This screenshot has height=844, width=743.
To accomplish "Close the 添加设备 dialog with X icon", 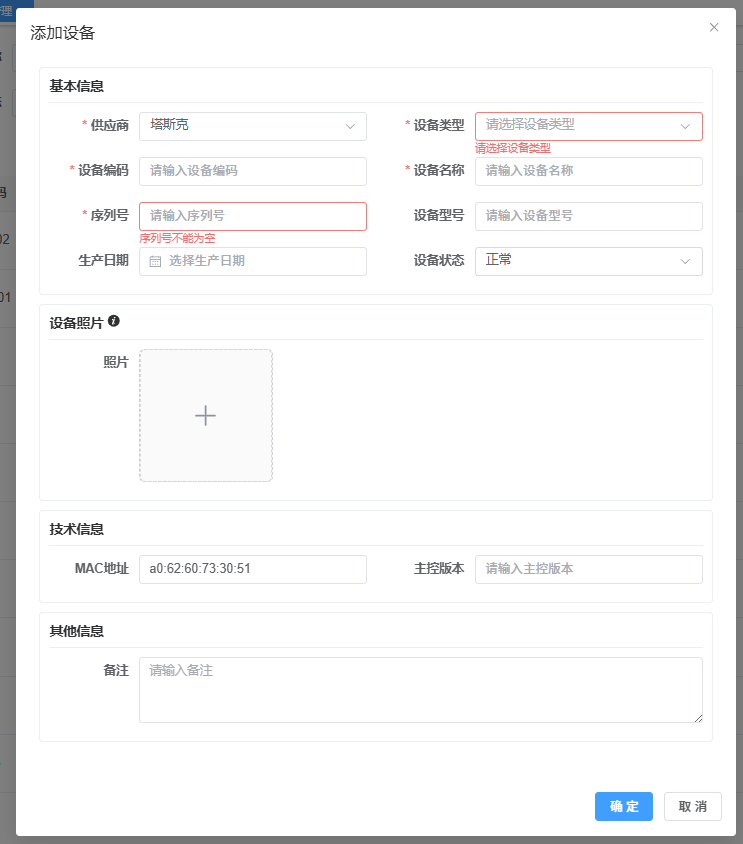I will (714, 28).
